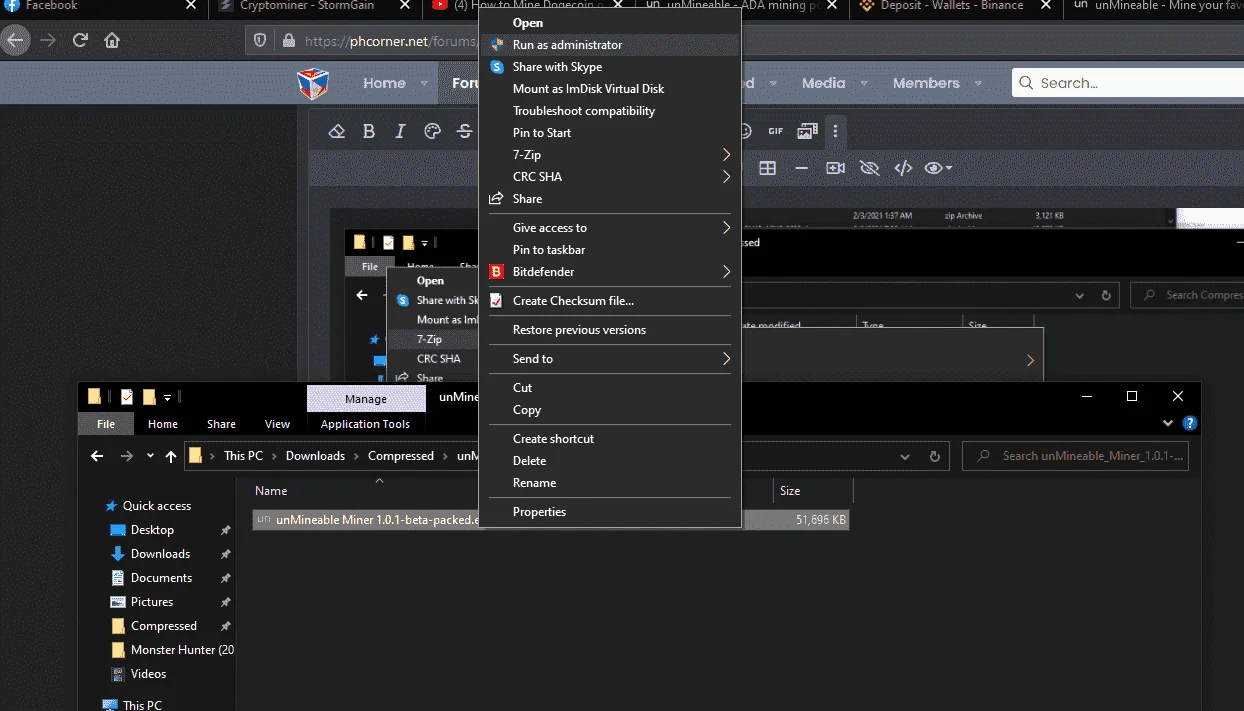Choose Run as administrator

point(611,45)
